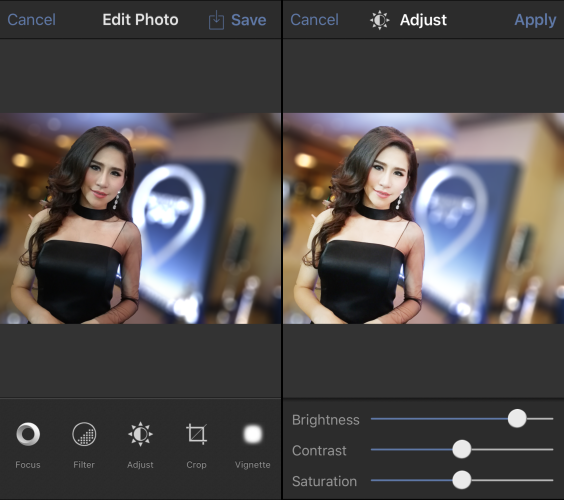
Task: Open the Filter tool icon
Action: tap(84, 434)
